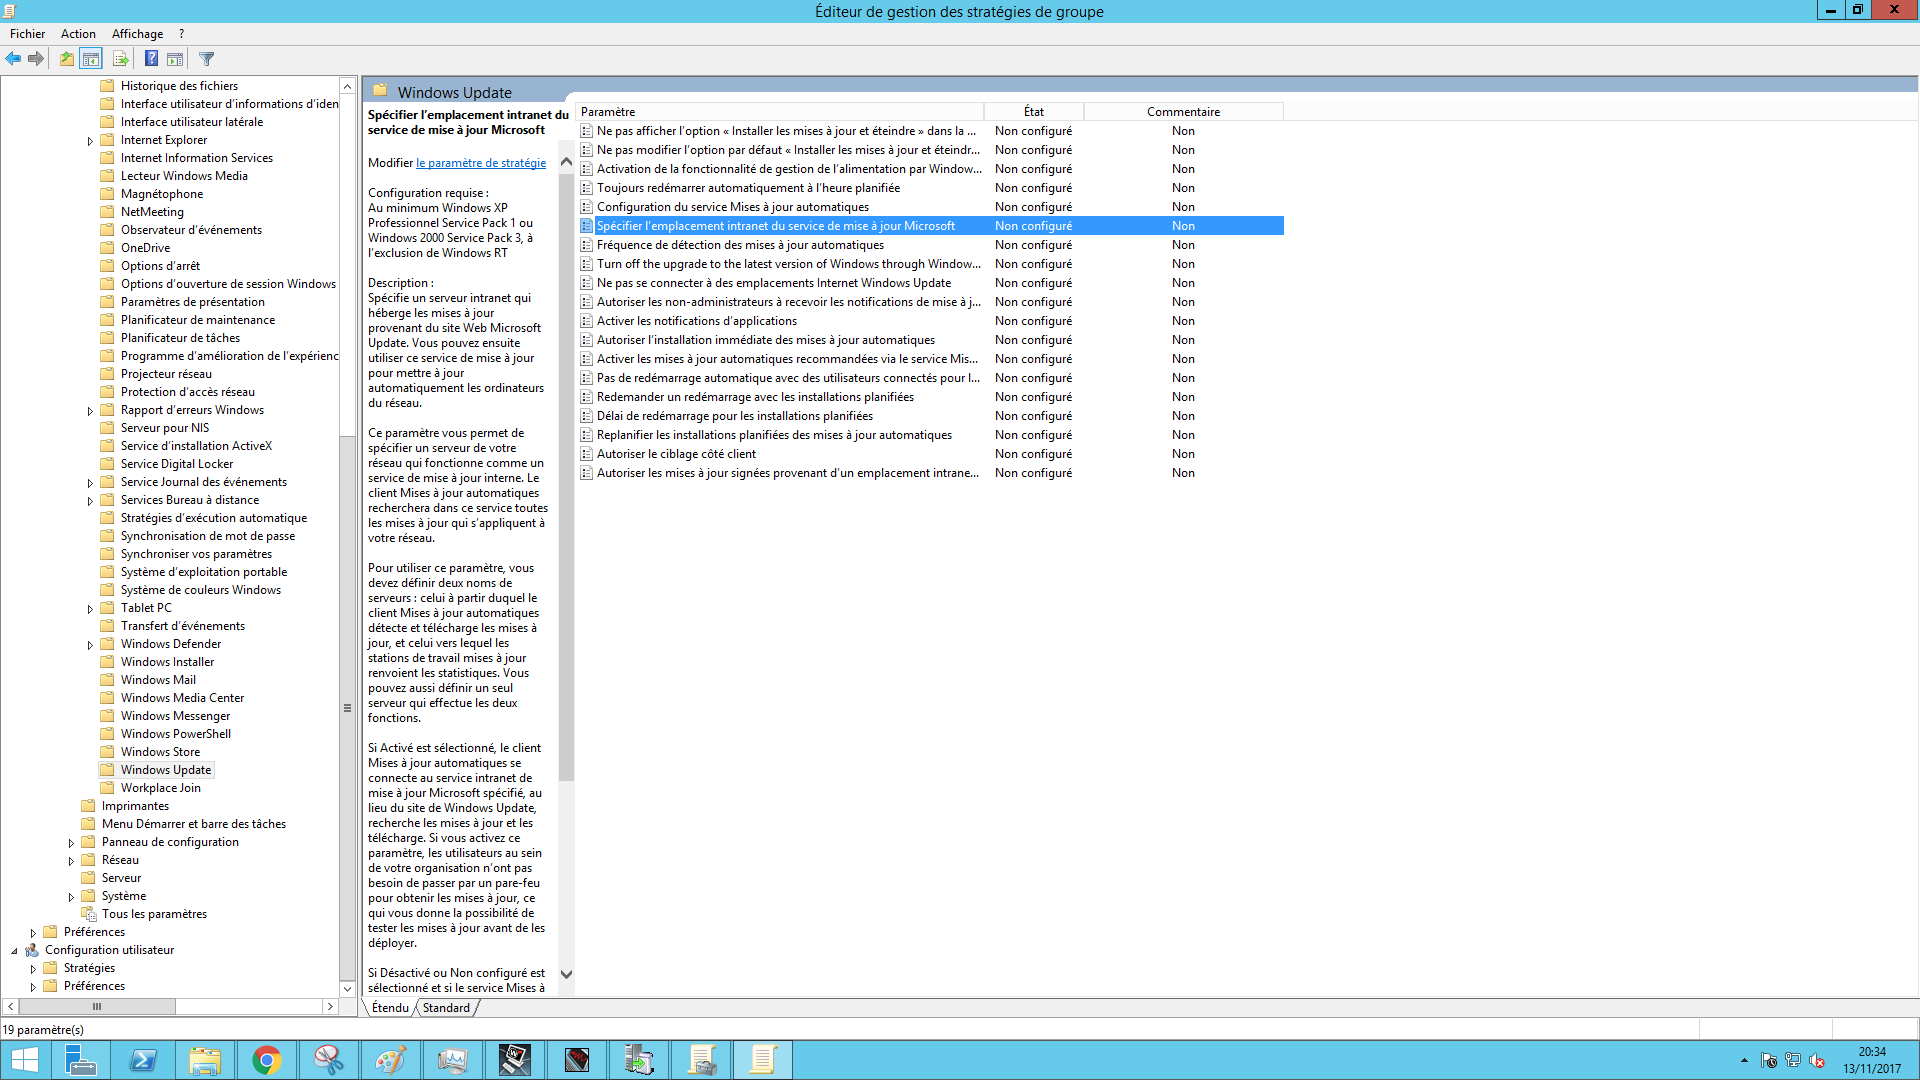Sort by the Paramètre column header
The image size is (1920, 1080).
[780, 112]
